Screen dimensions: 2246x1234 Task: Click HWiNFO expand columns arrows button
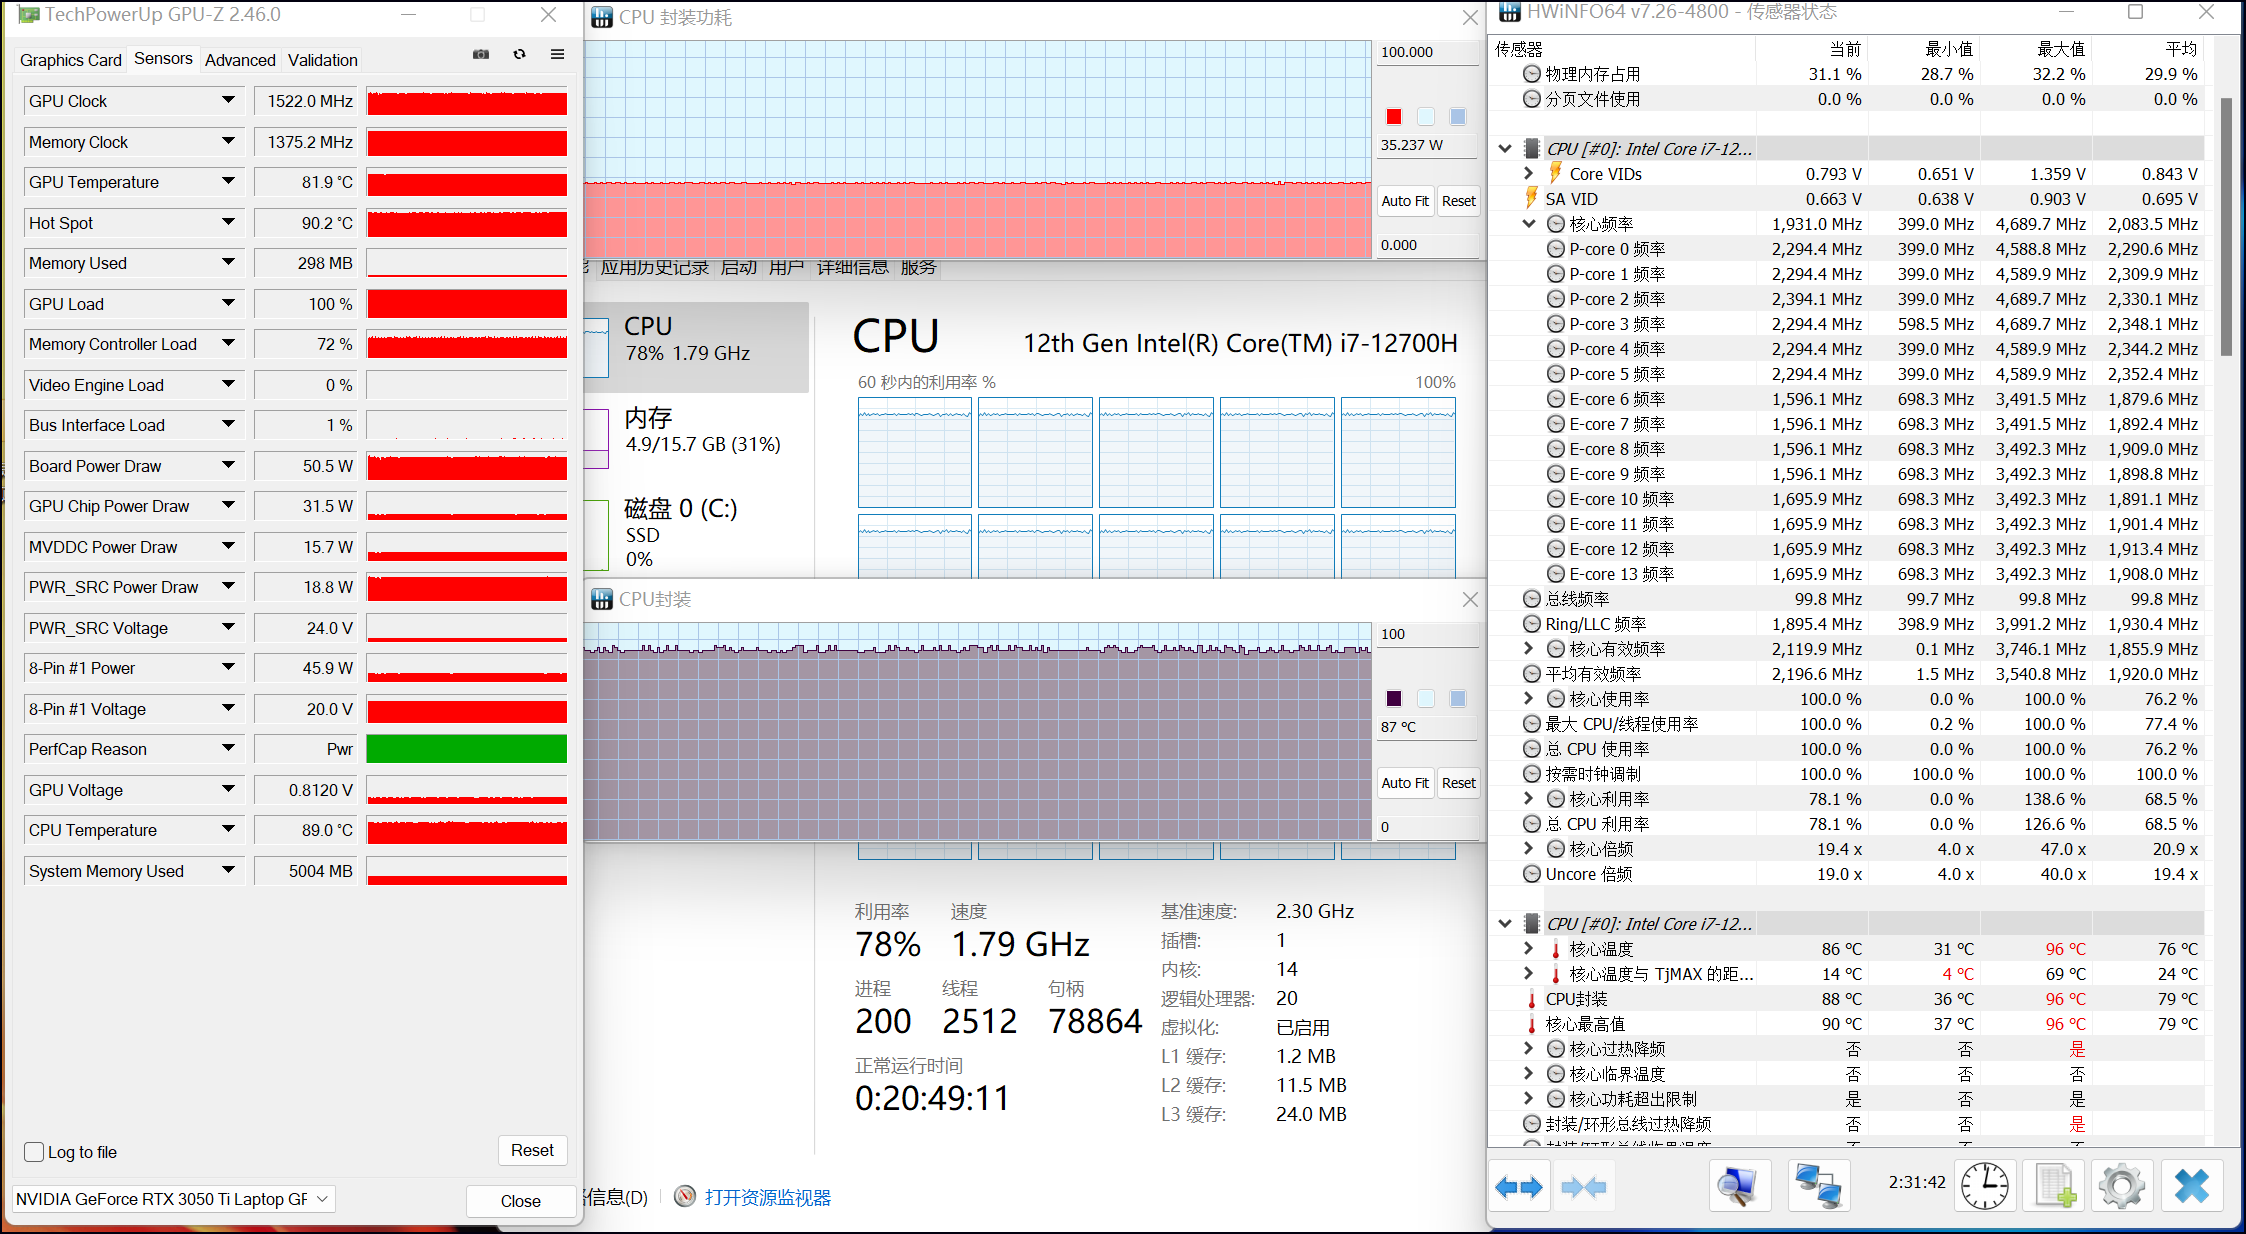(1519, 1187)
